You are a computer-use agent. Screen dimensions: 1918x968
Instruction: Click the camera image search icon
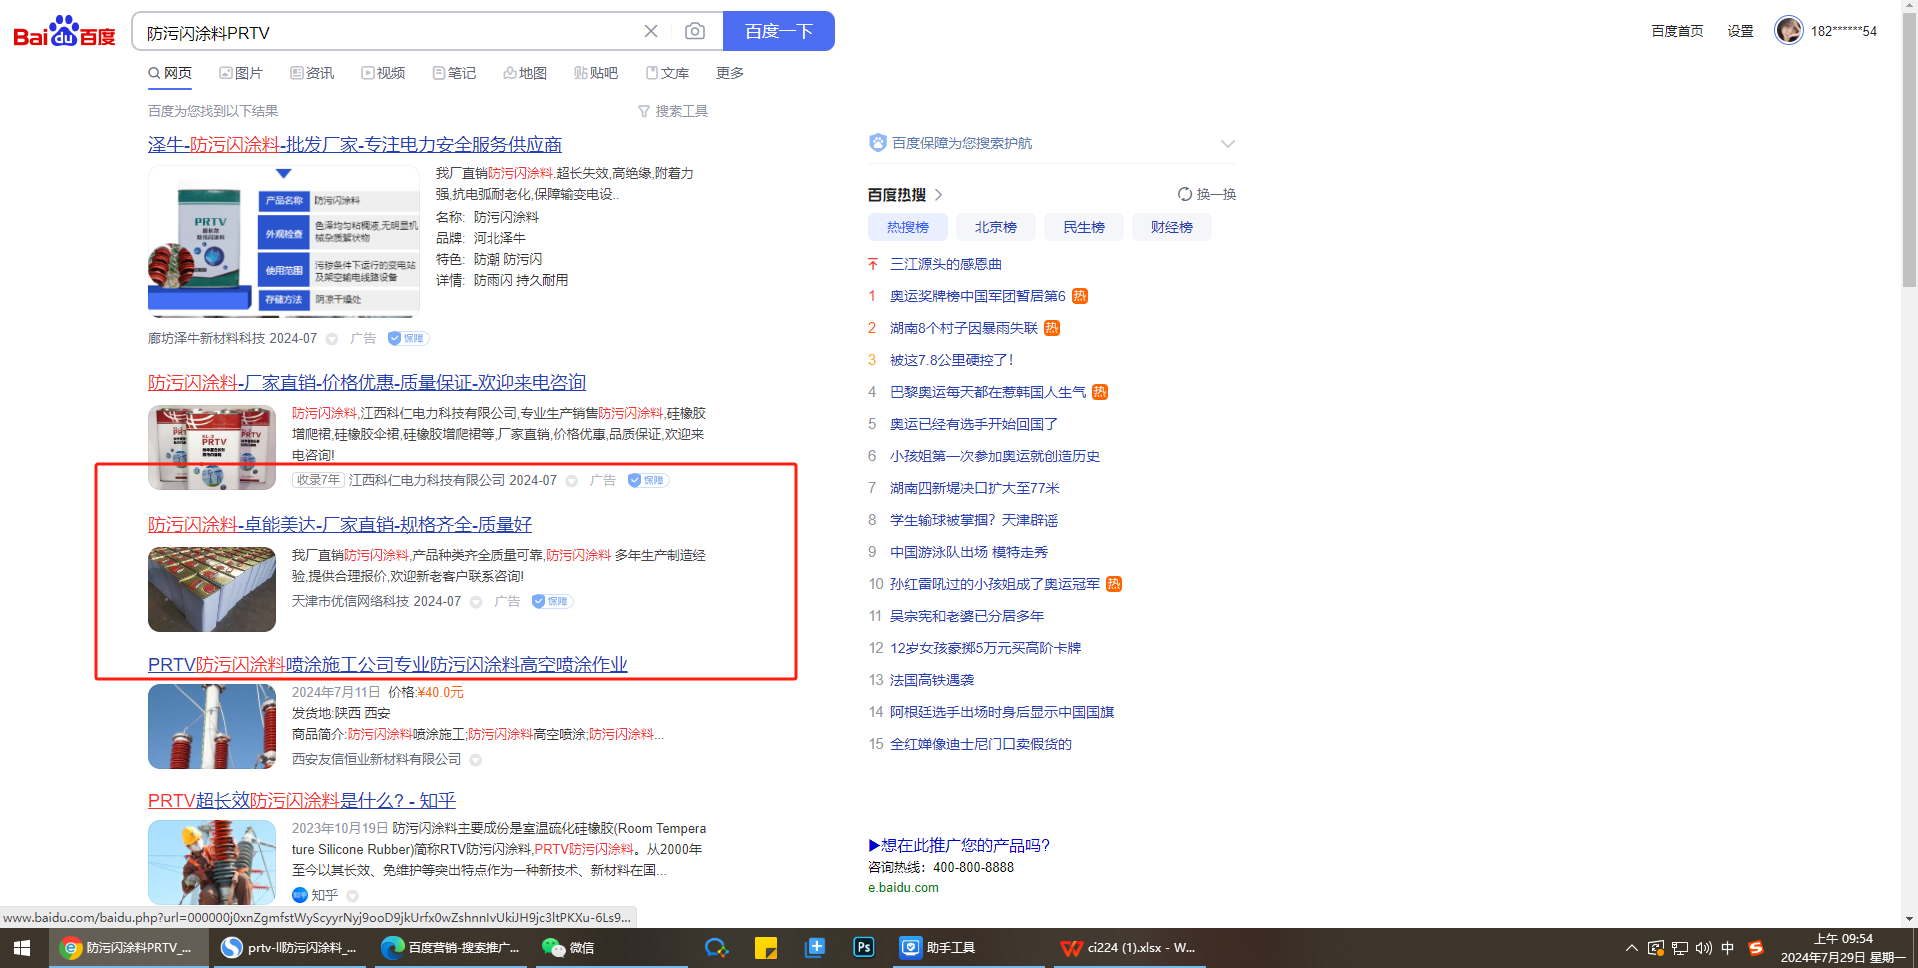tap(694, 32)
